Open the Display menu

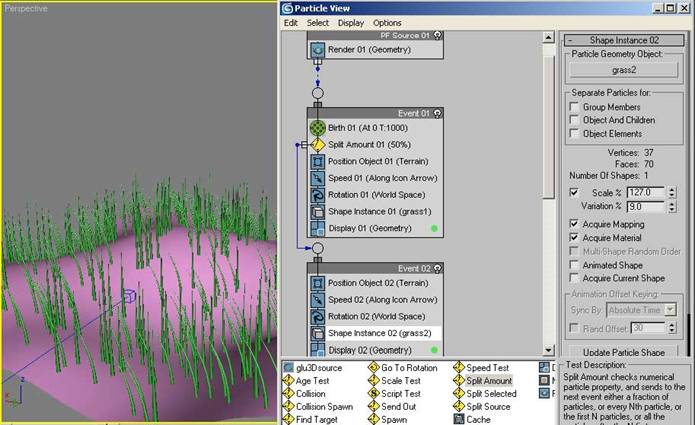tap(350, 23)
